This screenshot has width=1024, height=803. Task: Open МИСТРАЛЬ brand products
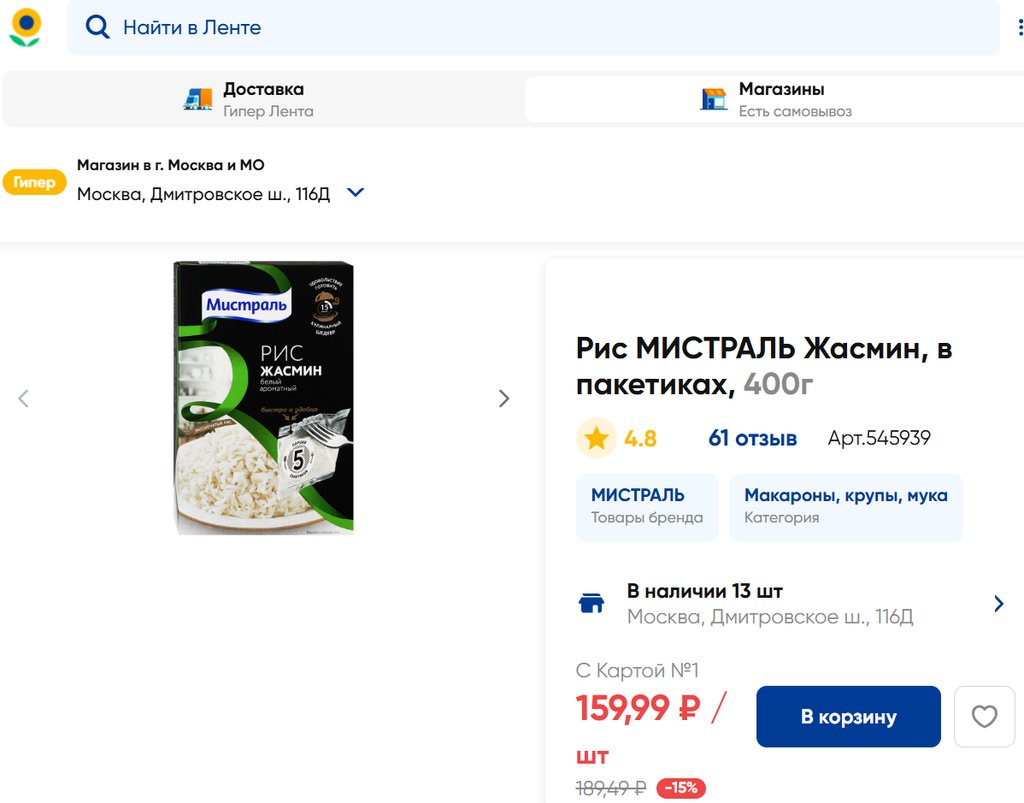pyautogui.click(x=647, y=507)
